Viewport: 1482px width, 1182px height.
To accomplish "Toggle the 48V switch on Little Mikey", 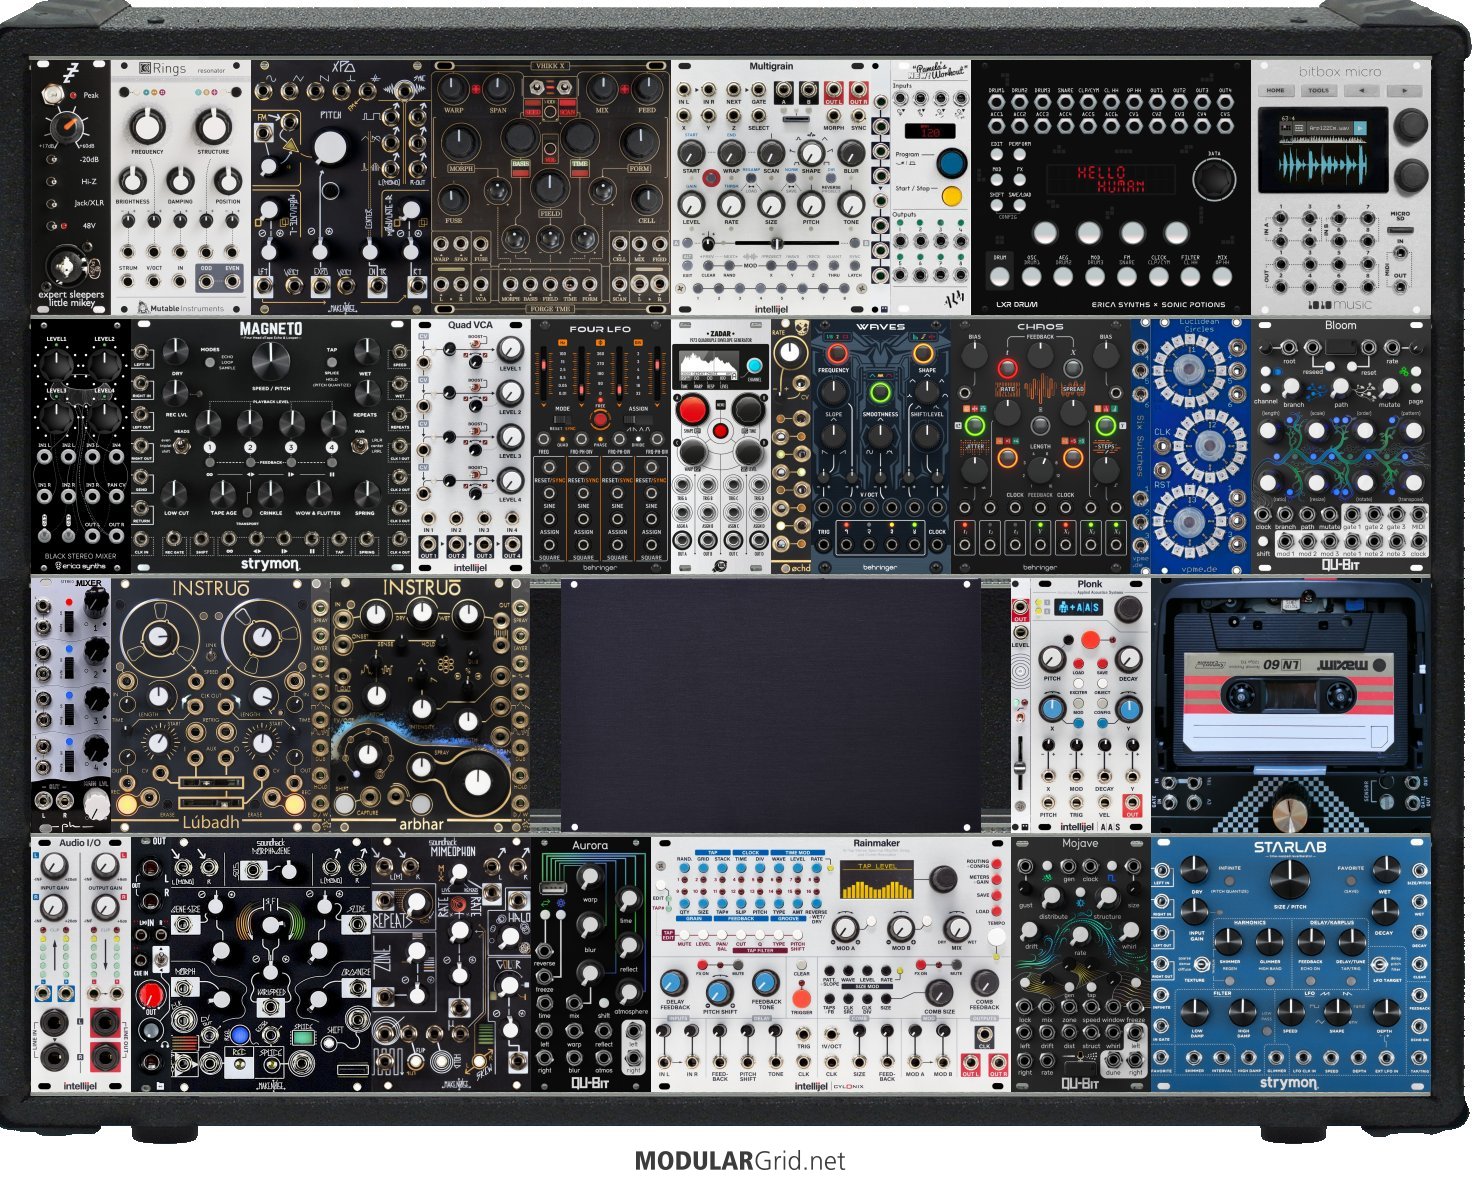I will coord(51,226).
